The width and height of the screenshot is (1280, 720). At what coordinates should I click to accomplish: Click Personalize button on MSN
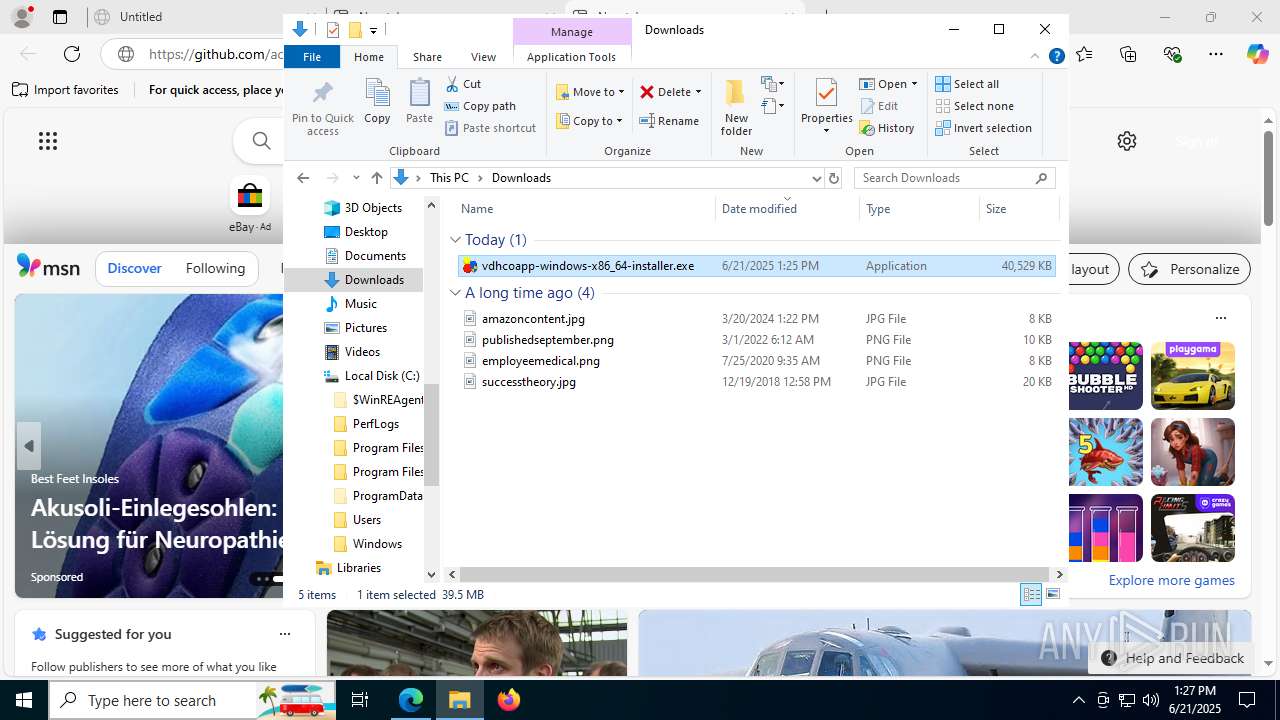[1189, 269]
